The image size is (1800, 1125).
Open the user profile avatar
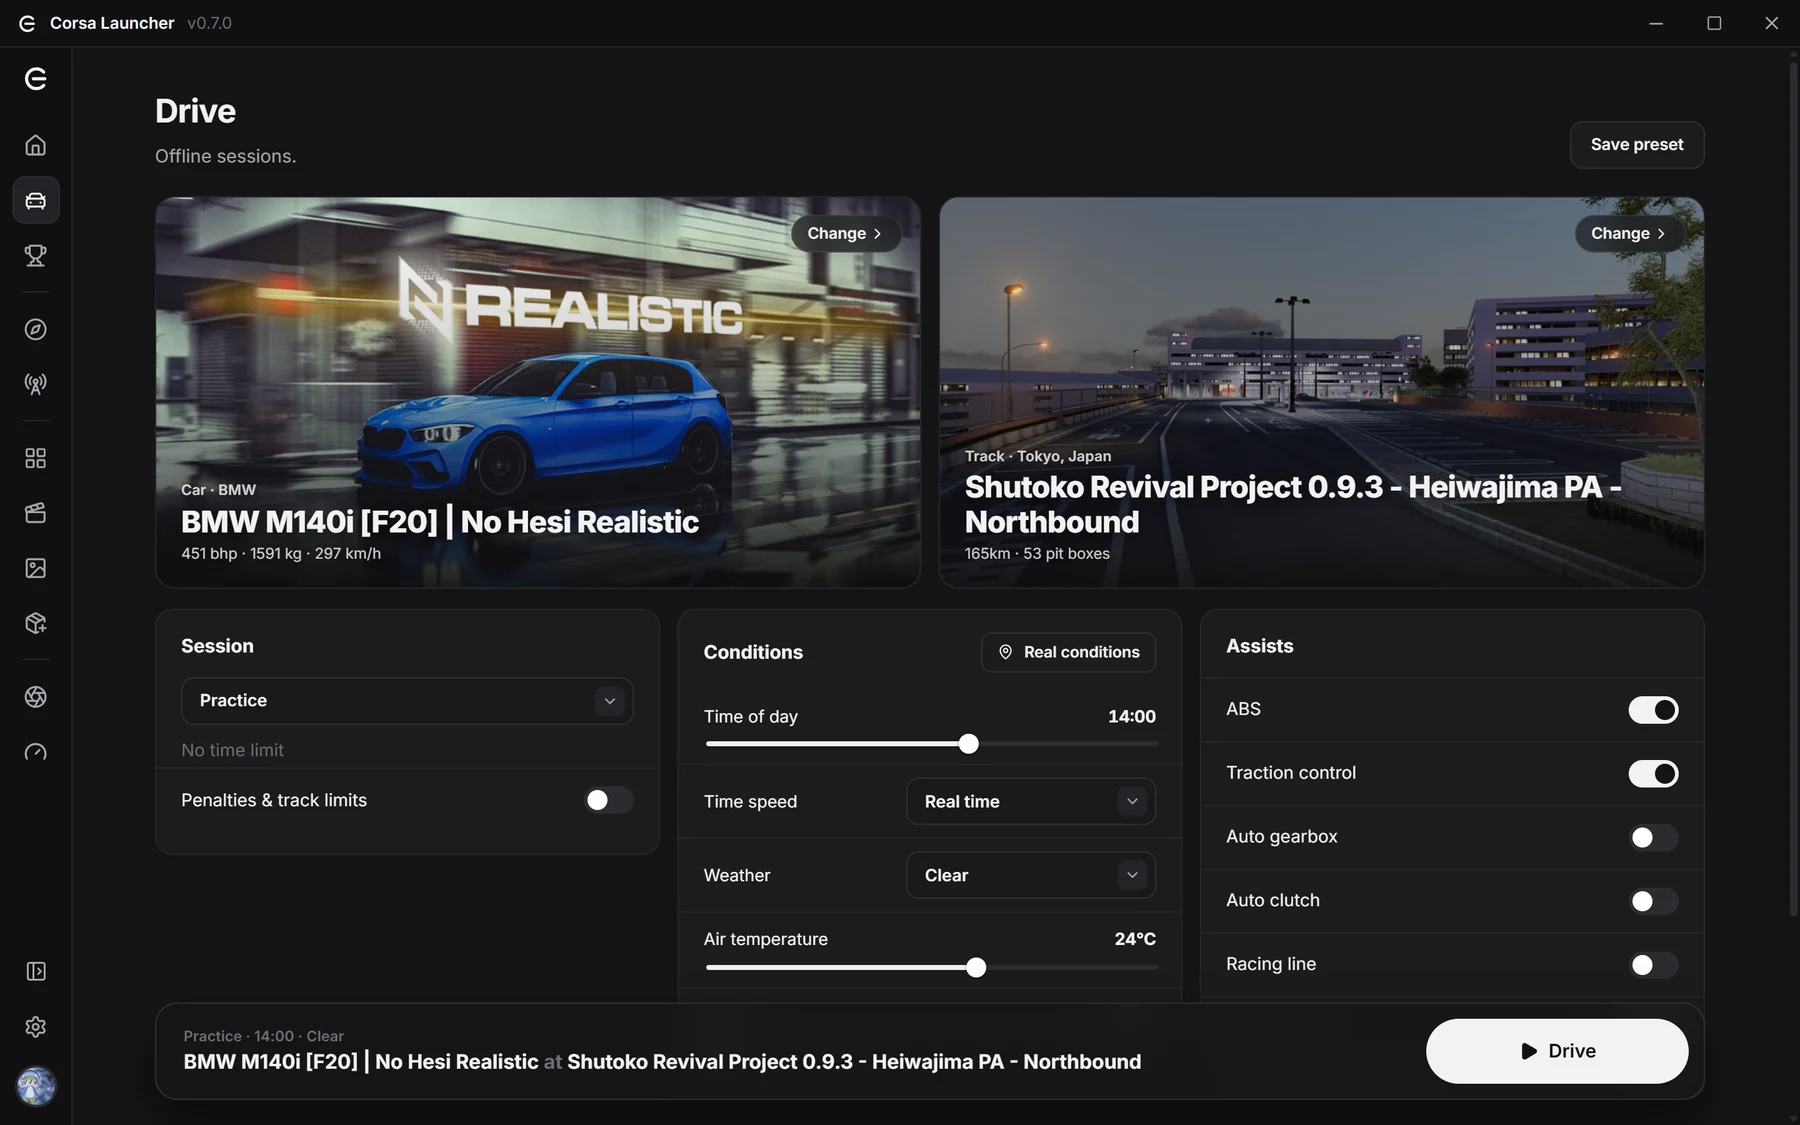click(x=36, y=1086)
